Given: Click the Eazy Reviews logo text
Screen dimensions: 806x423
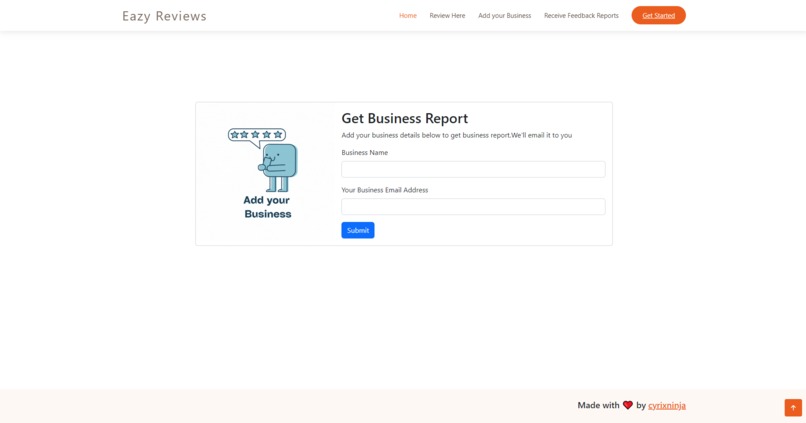Looking at the screenshot, I should point(164,16).
